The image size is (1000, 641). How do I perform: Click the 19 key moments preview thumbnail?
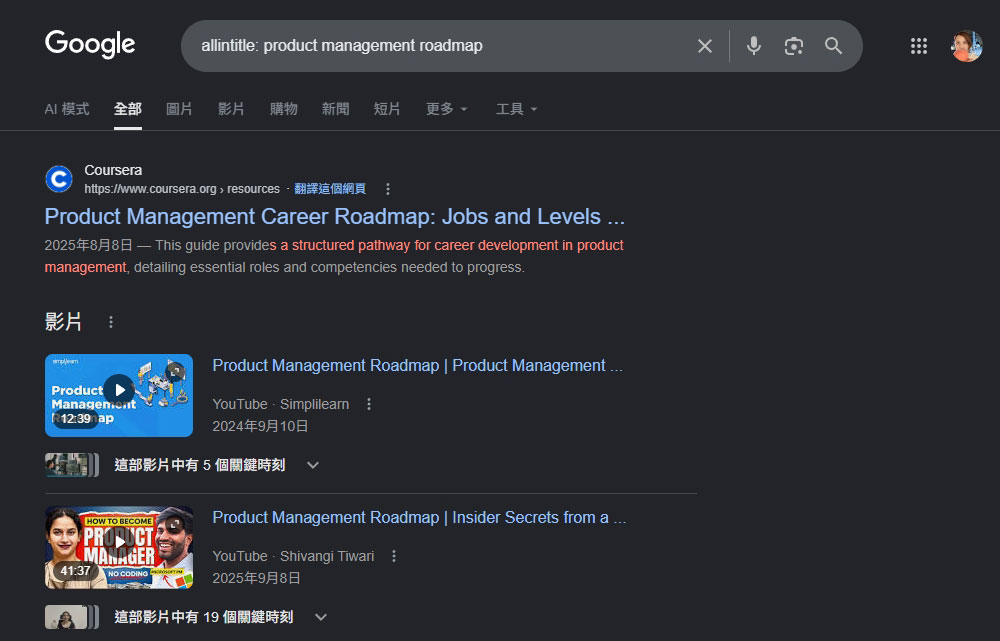pyautogui.click(x=72, y=617)
